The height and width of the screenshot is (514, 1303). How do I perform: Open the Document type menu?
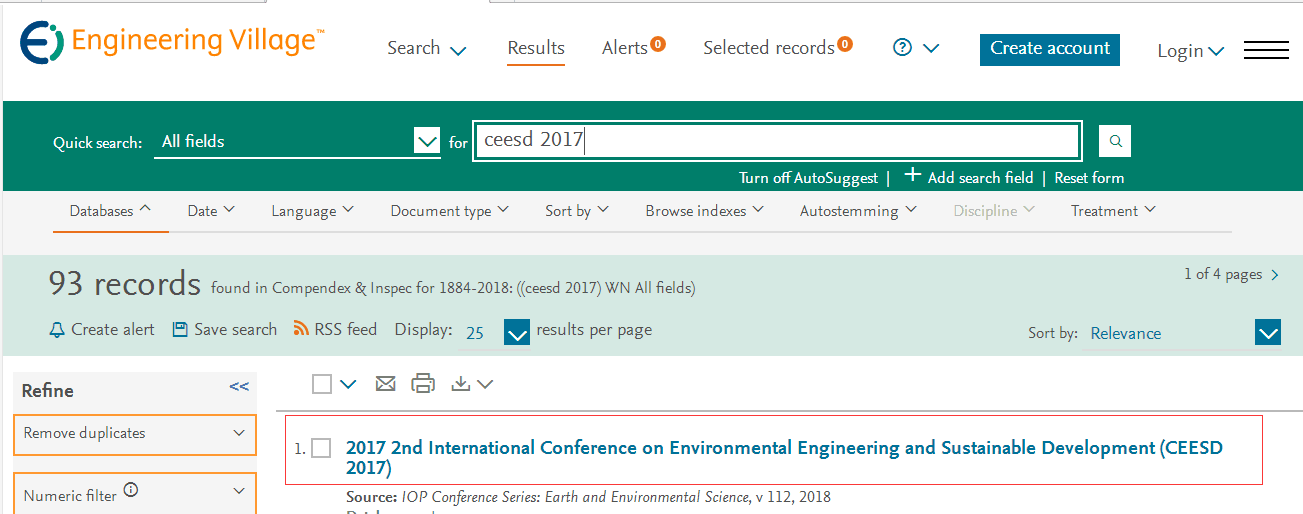point(449,211)
